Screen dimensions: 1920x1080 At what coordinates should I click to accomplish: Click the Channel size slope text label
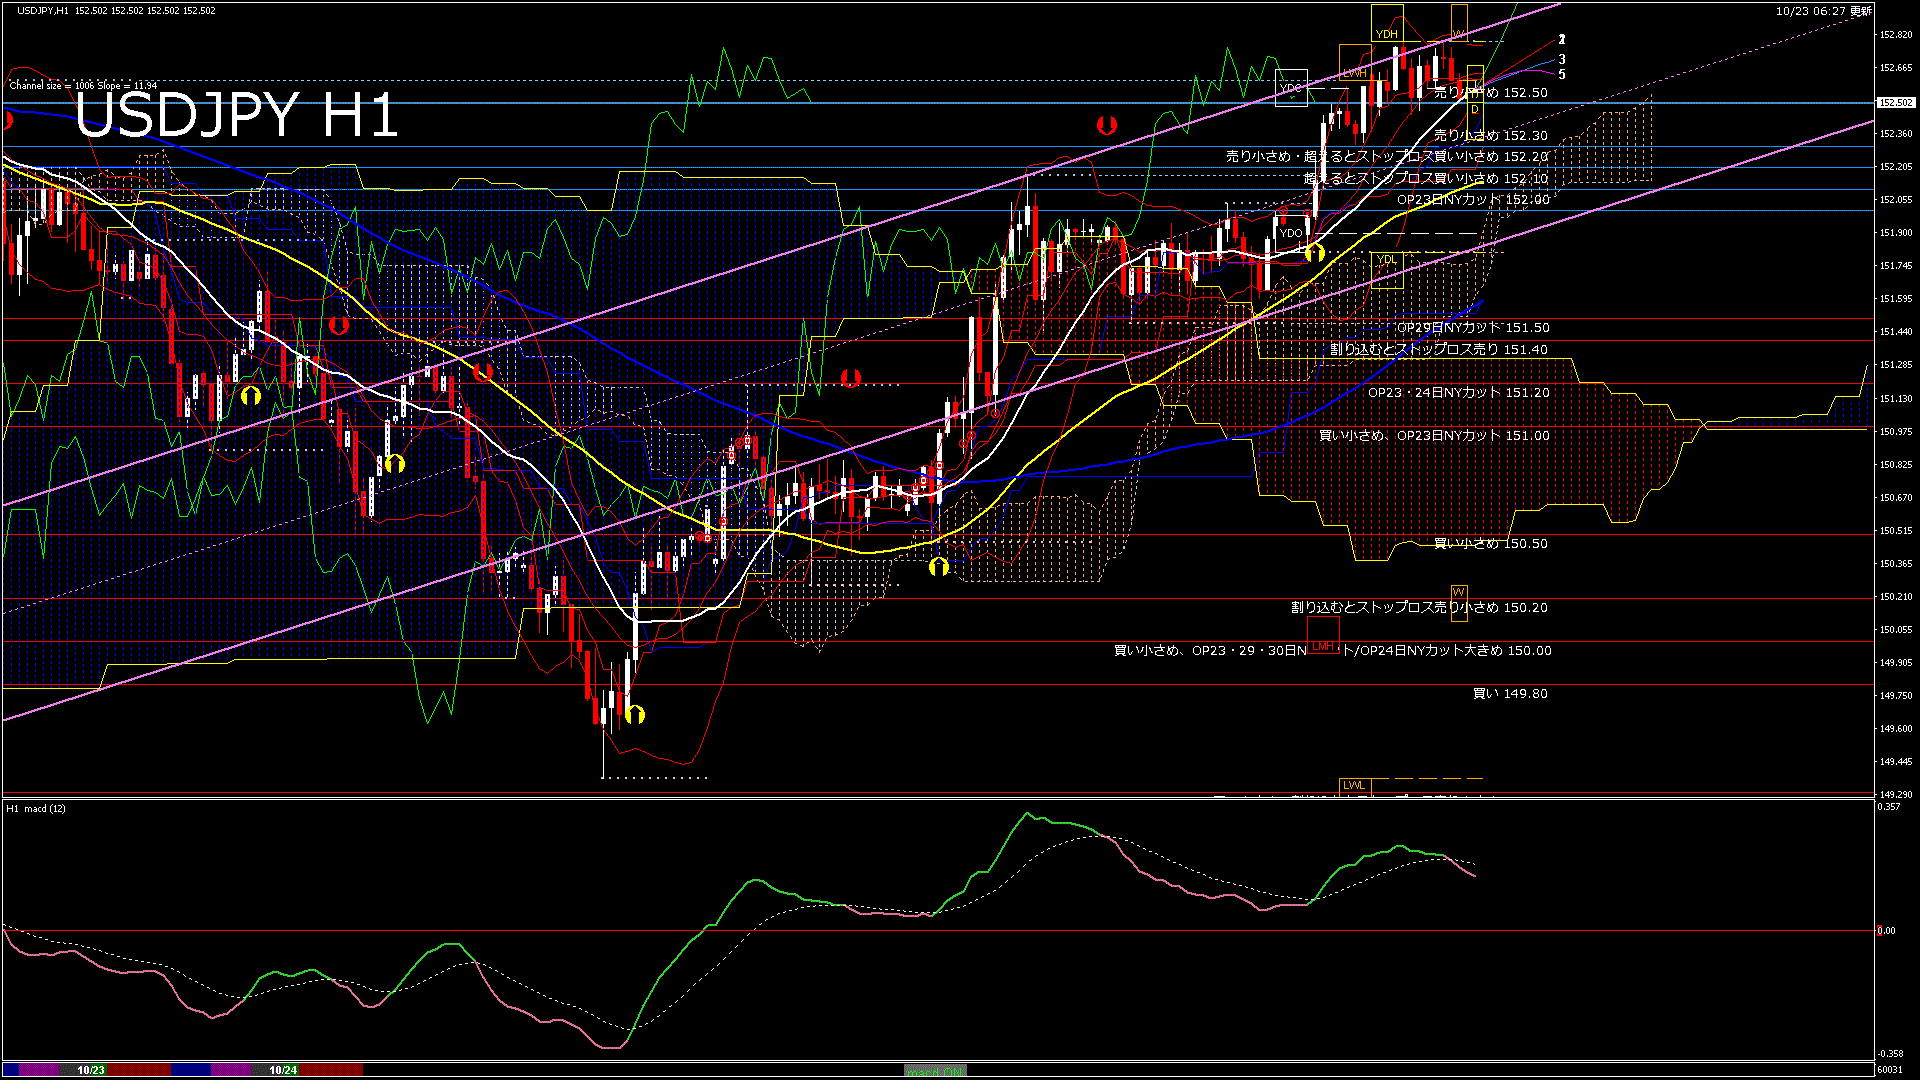tap(83, 85)
